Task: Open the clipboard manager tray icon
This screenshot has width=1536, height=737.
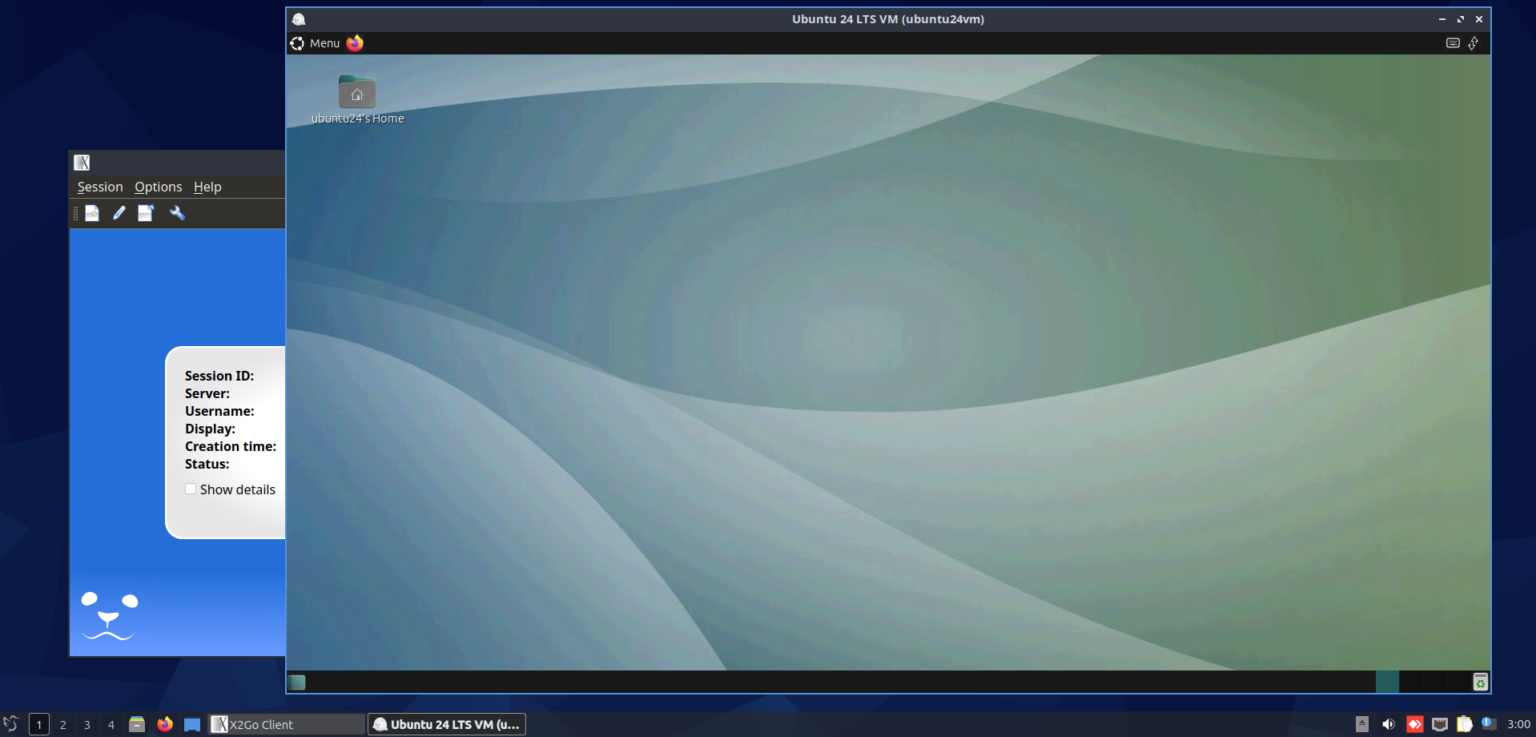Action: pos(1464,723)
